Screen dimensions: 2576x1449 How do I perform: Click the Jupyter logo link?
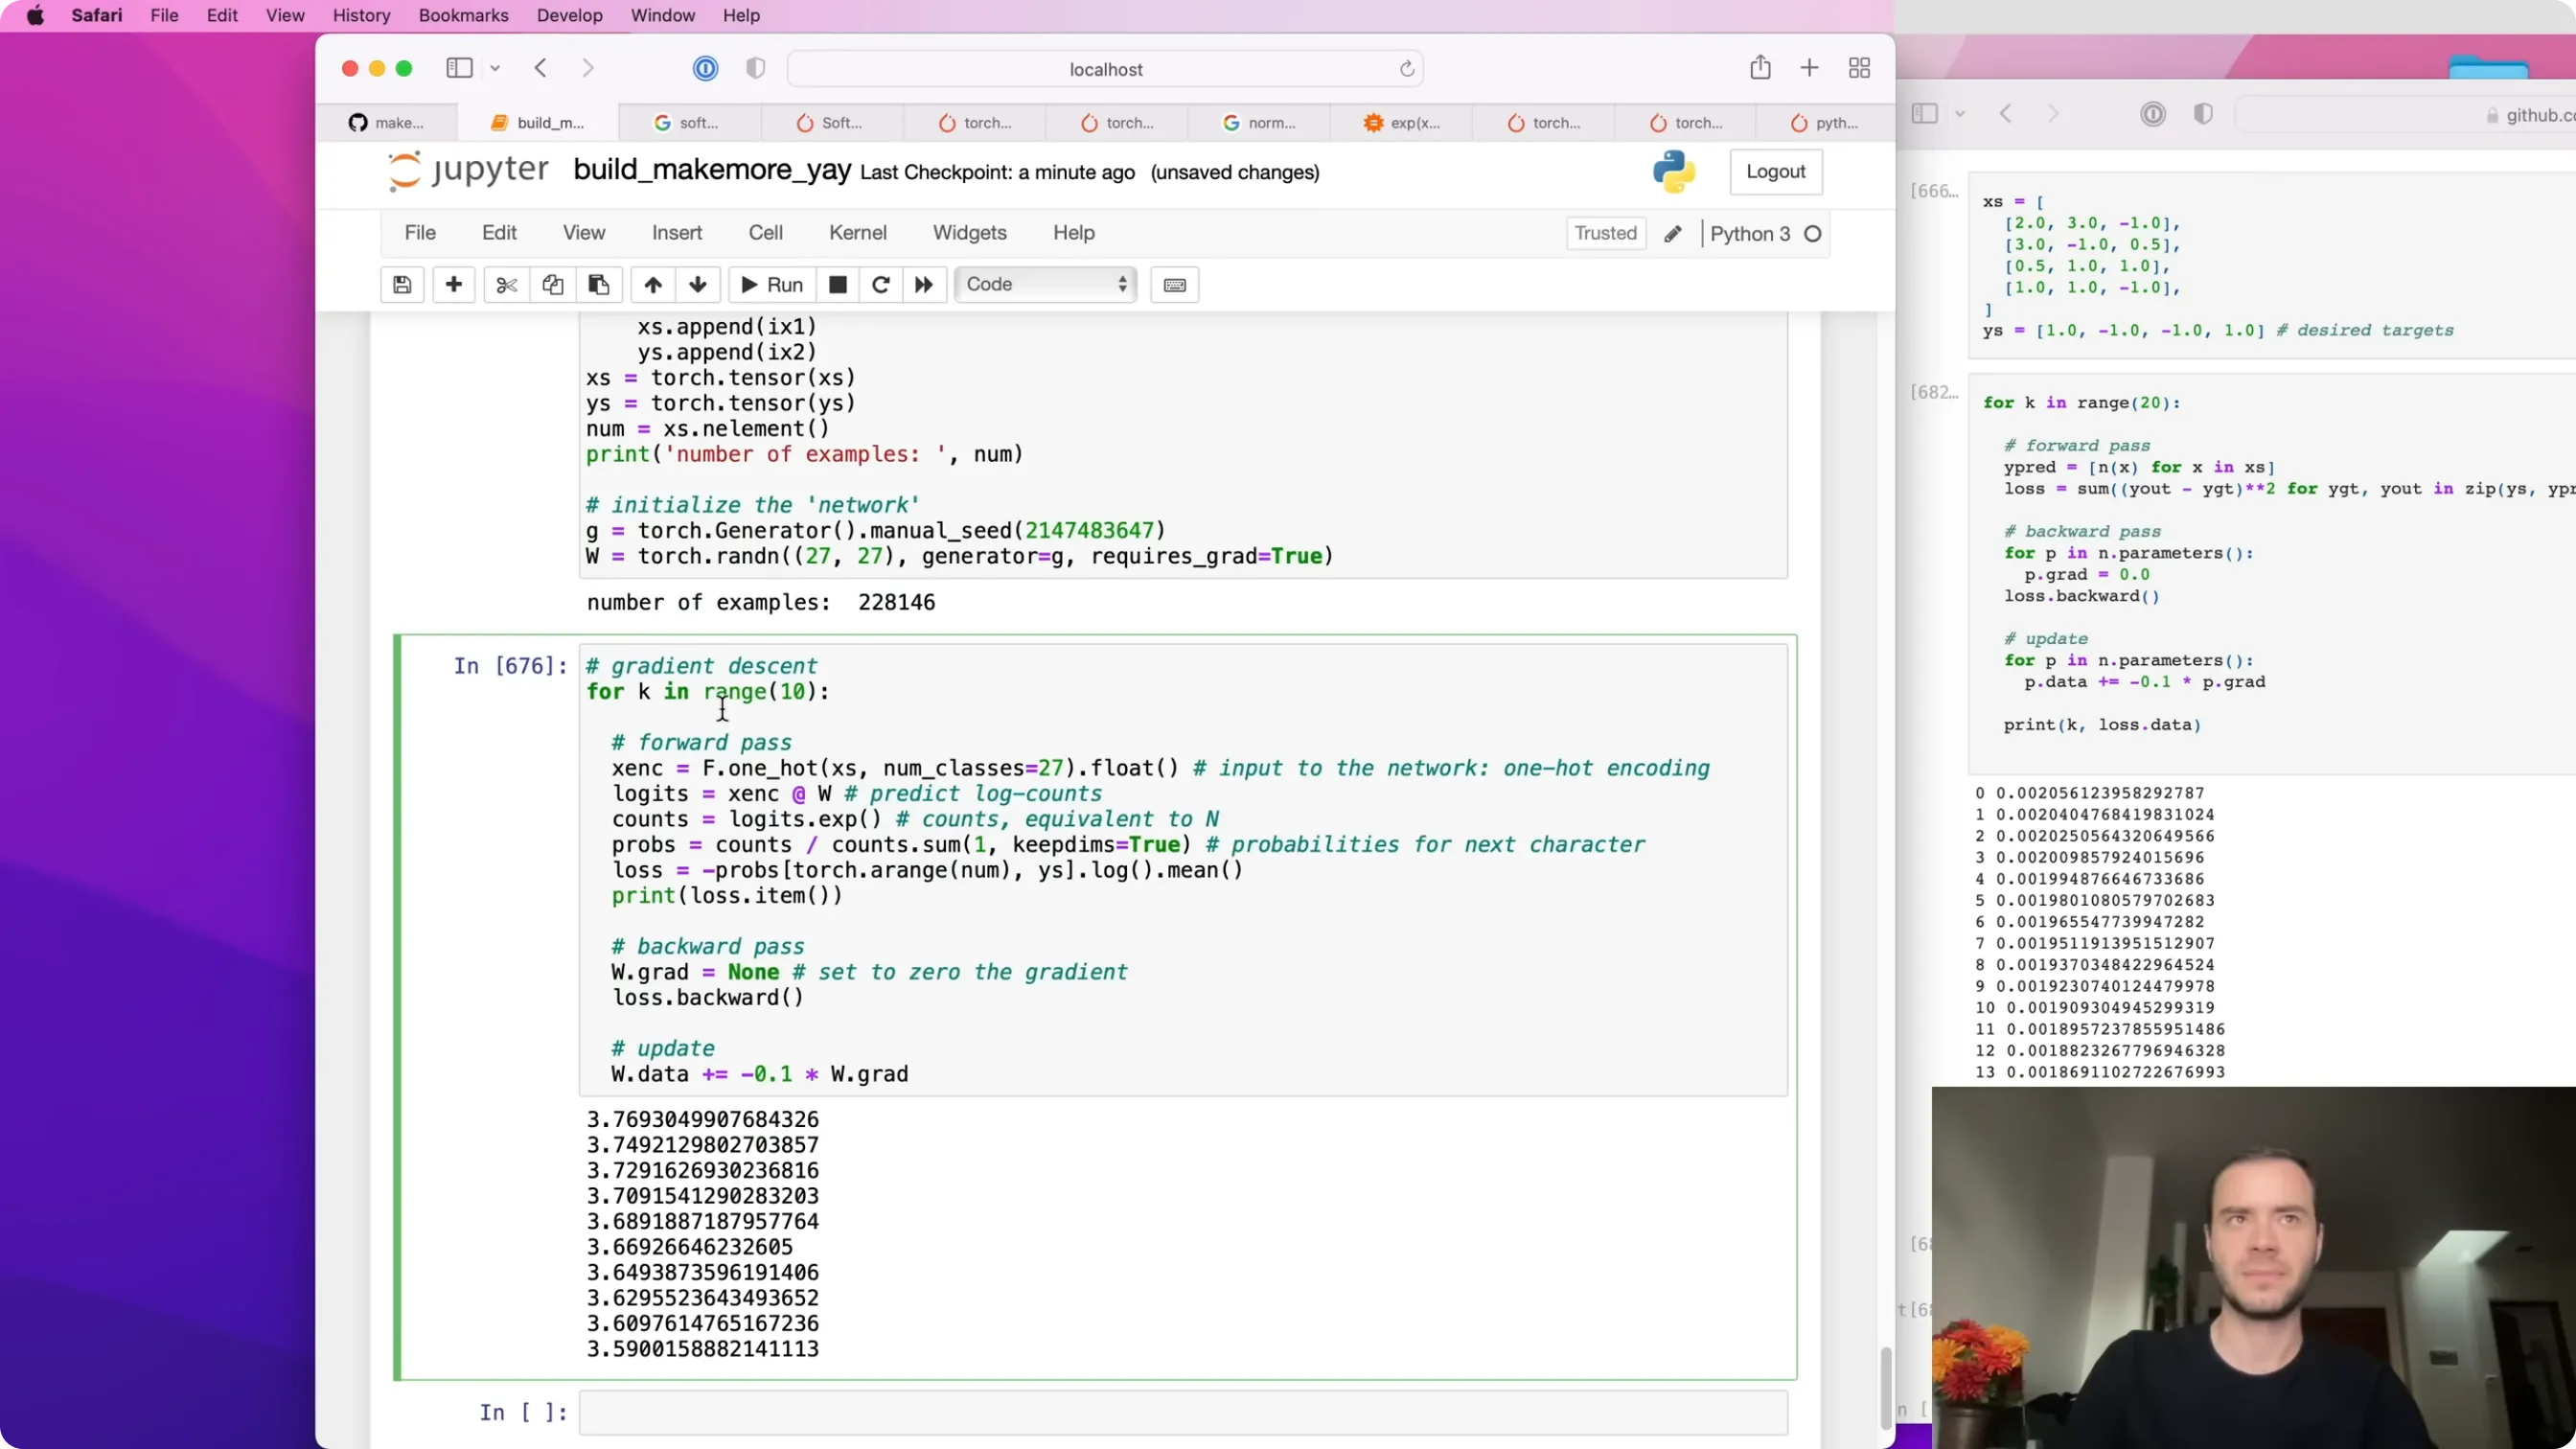pyautogui.click(x=468, y=171)
